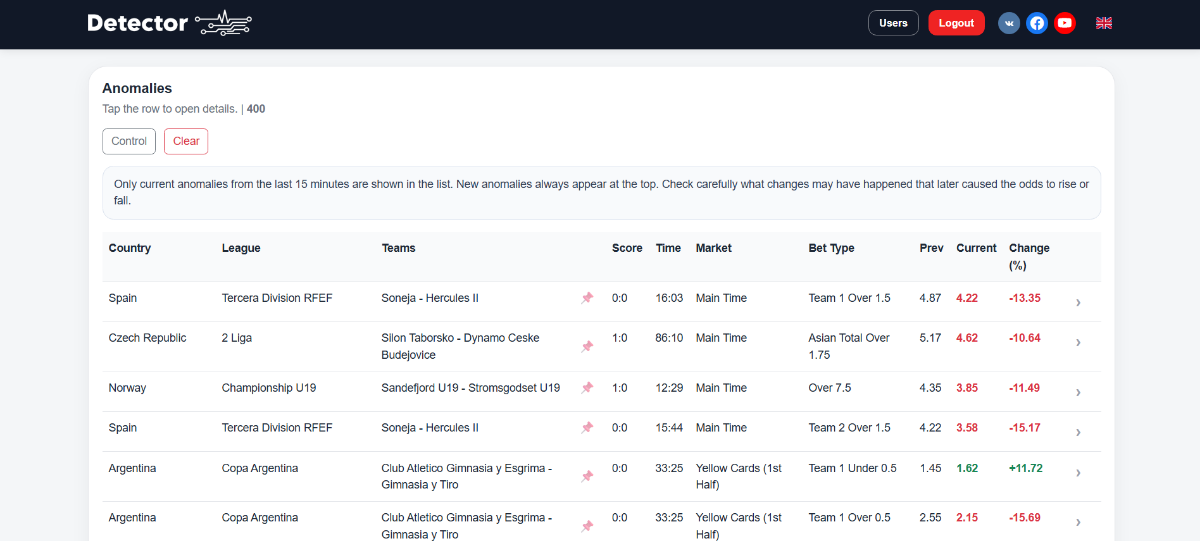Expand details chevron for the +11.72 change row
Viewport: 1200px width, 541px height.
[x=1078, y=472]
